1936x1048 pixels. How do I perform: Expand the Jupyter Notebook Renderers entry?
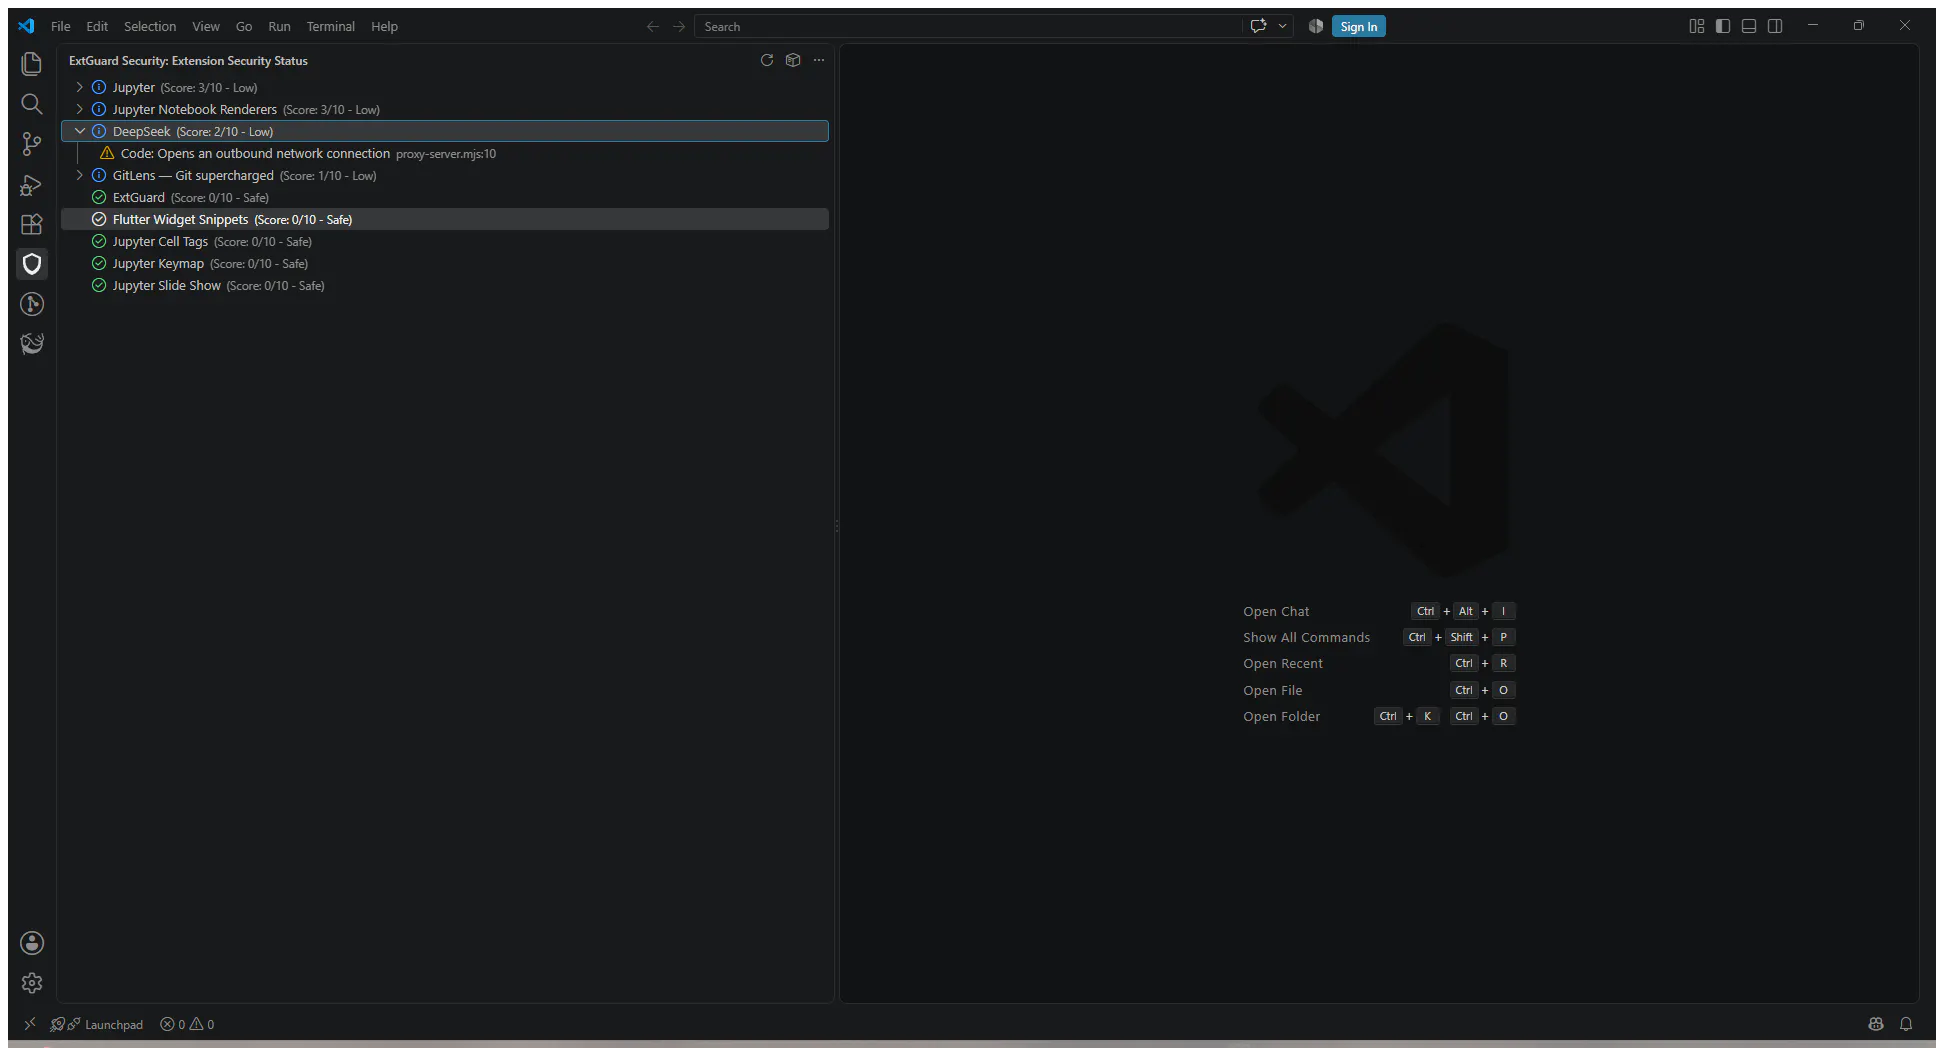click(x=80, y=109)
